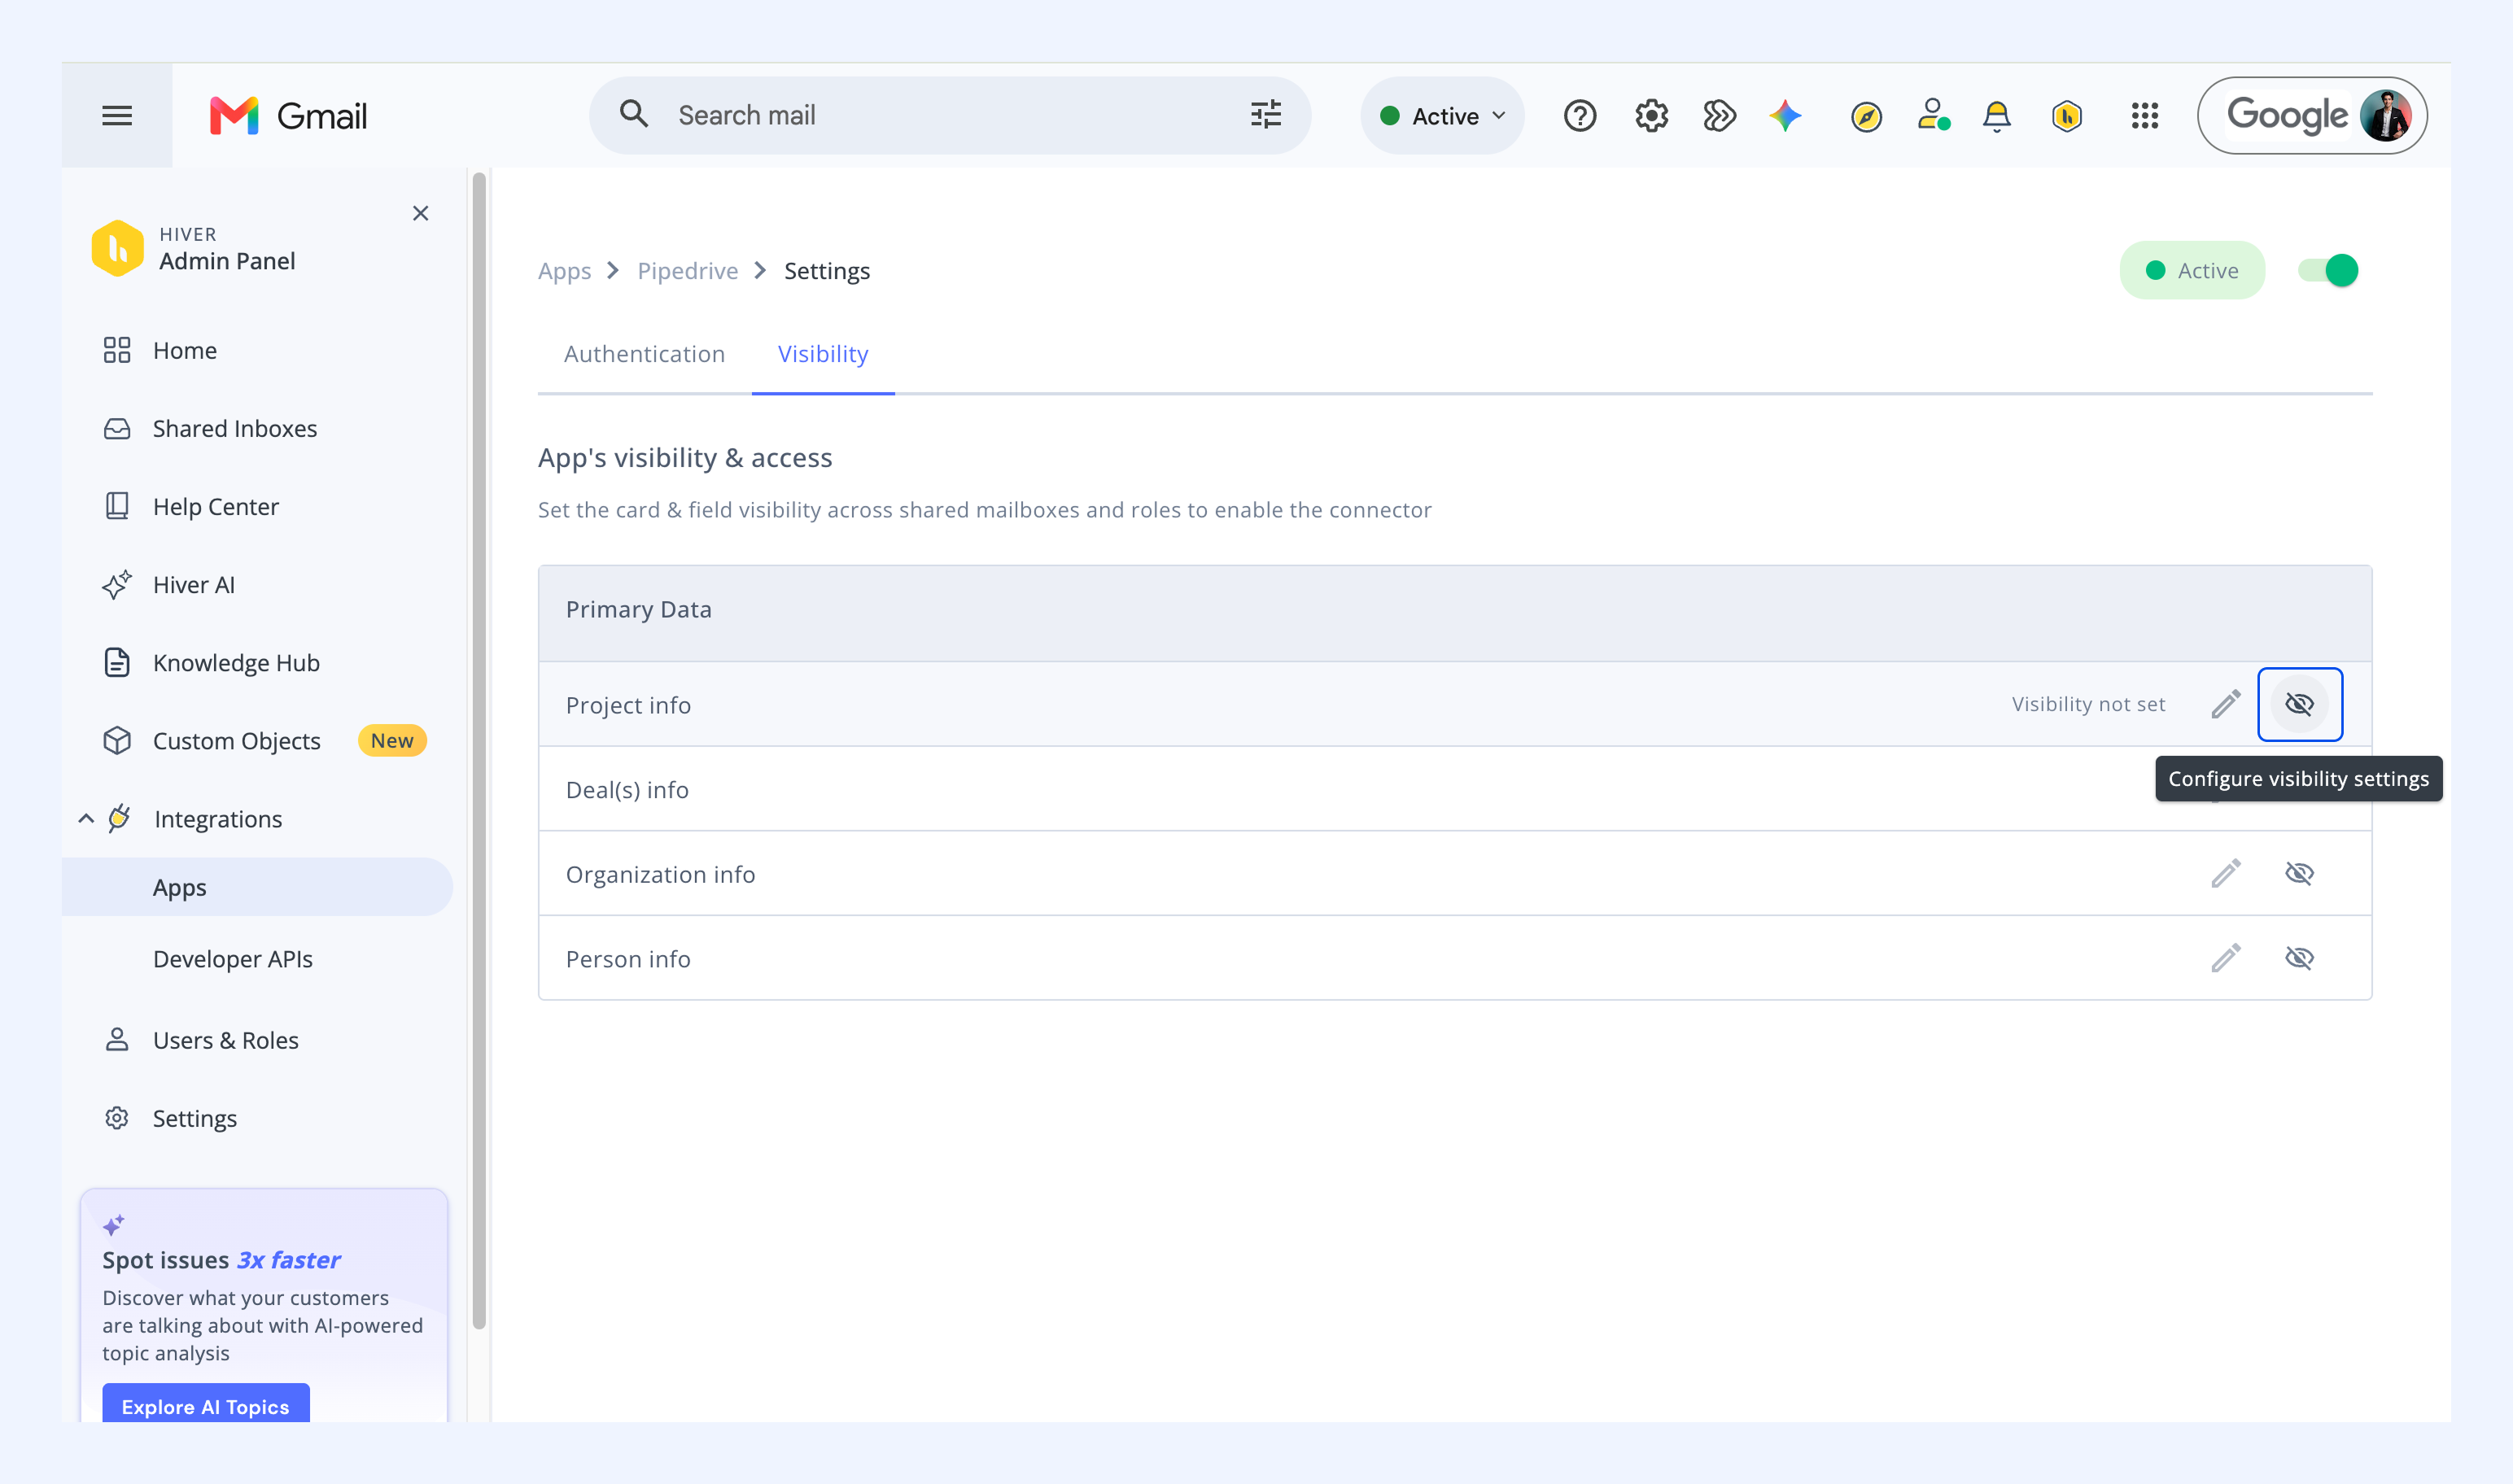The image size is (2513, 1484).
Task: Click the Gmail logo
Action: coord(288,116)
